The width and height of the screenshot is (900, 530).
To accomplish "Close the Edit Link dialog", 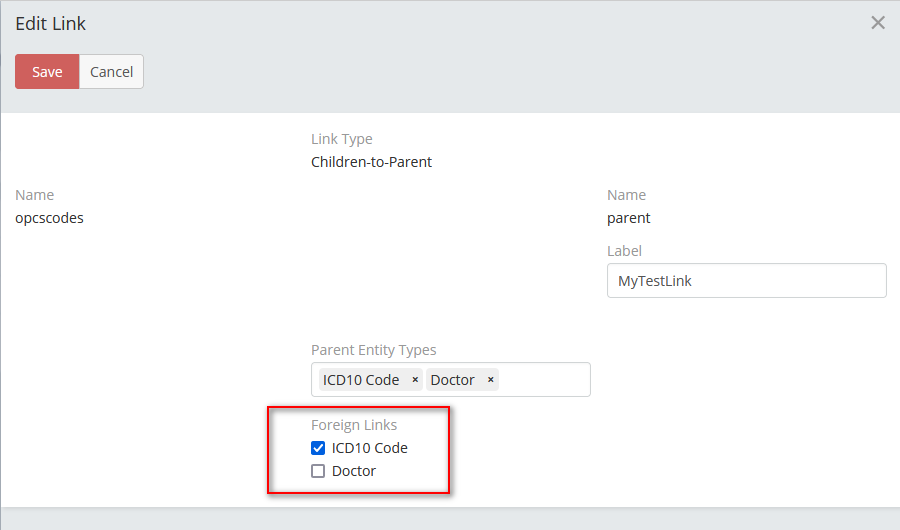I will (x=878, y=23).
